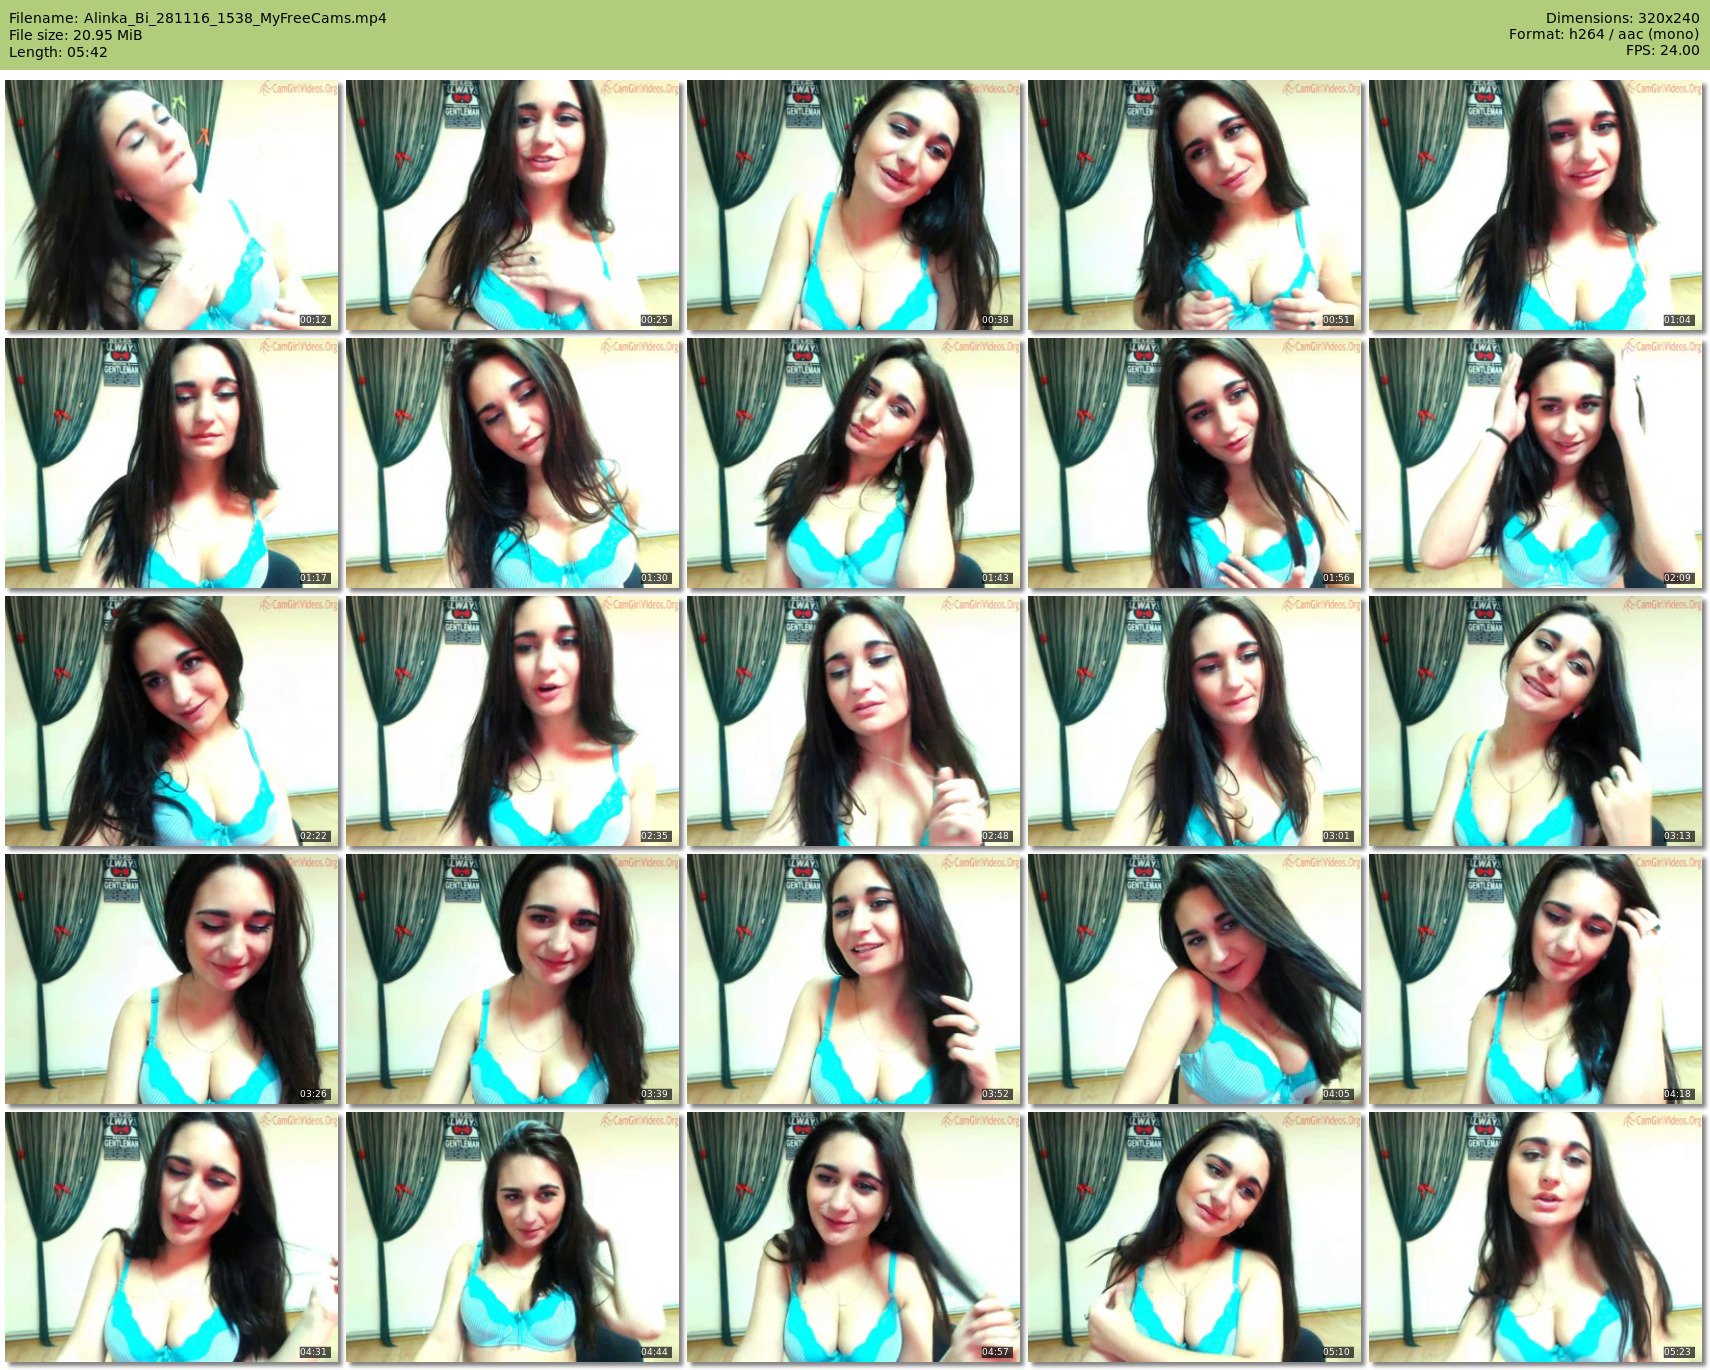Image resolution: width=1710 pixels, height=1370 pixels.
Task: Click the frame marked 04:31
Action: [x=172, y=1237]
